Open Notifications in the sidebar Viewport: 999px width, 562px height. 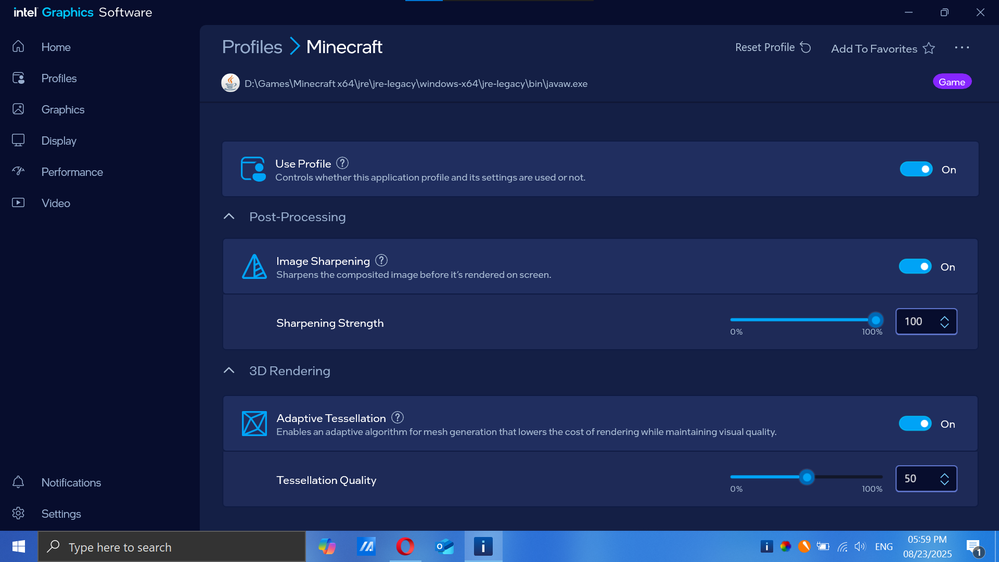pyautogui.click(x=71, y=483)
